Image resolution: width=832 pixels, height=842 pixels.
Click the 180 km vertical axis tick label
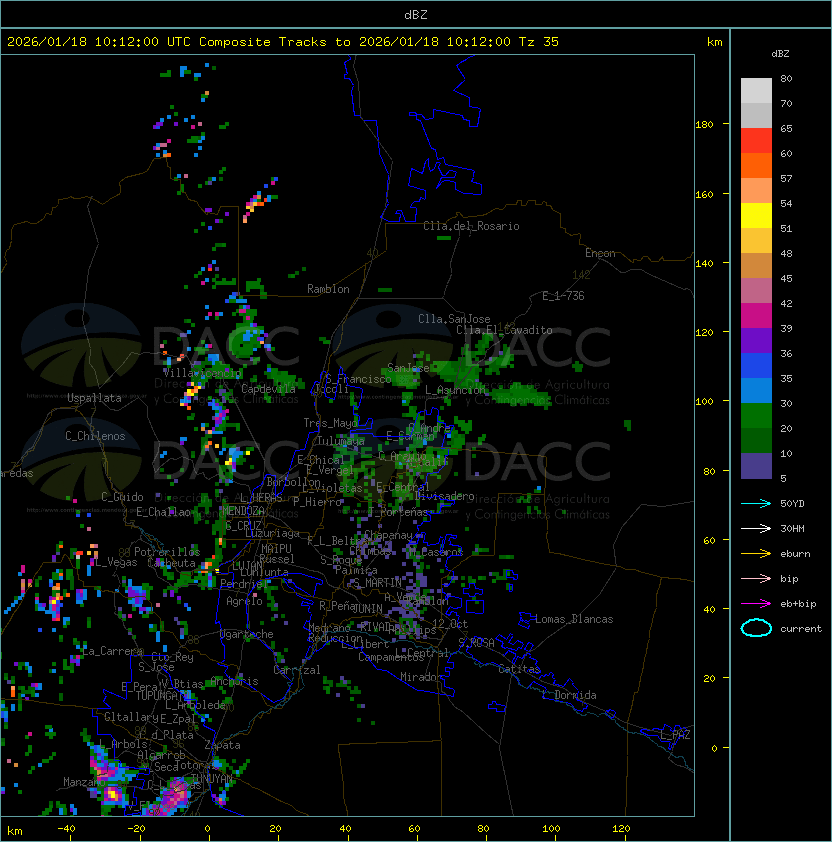coord(704,125)
